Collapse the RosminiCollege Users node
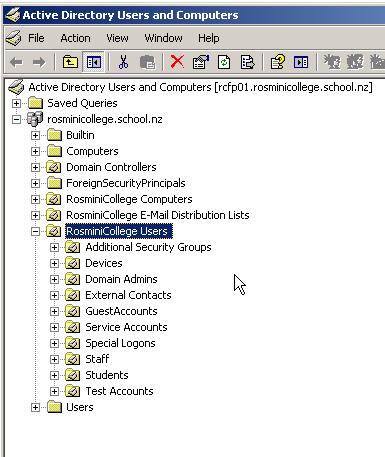The height and width of the screenshot is (457, 385). [x=35, y=231]
